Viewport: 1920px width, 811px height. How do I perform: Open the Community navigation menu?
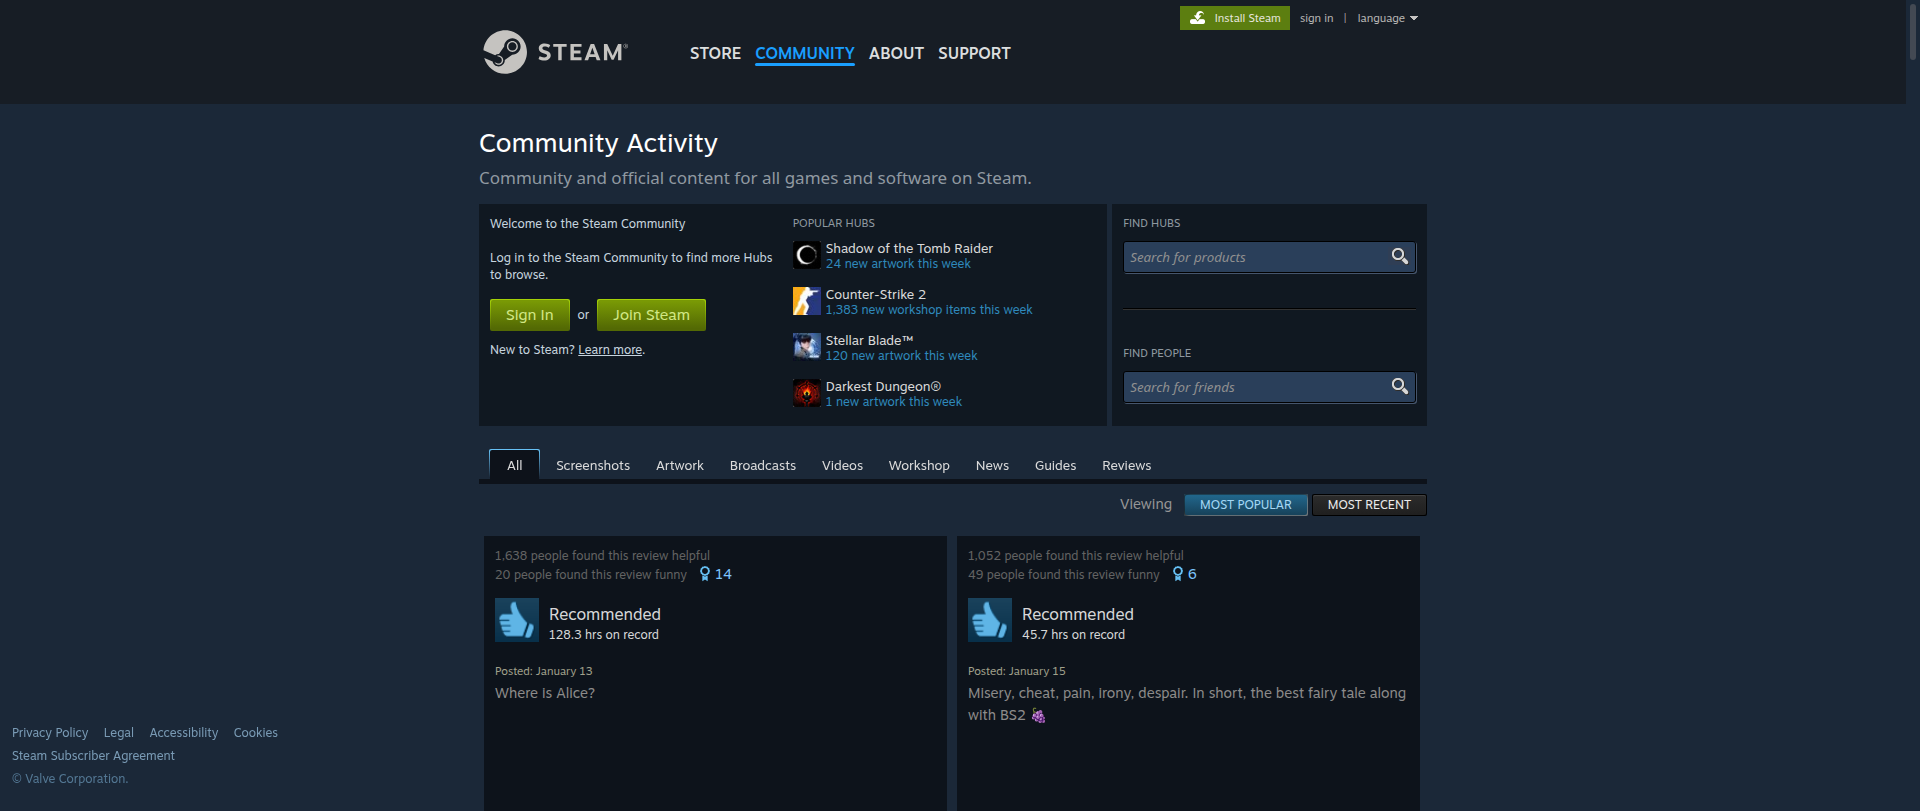point(804,53)
